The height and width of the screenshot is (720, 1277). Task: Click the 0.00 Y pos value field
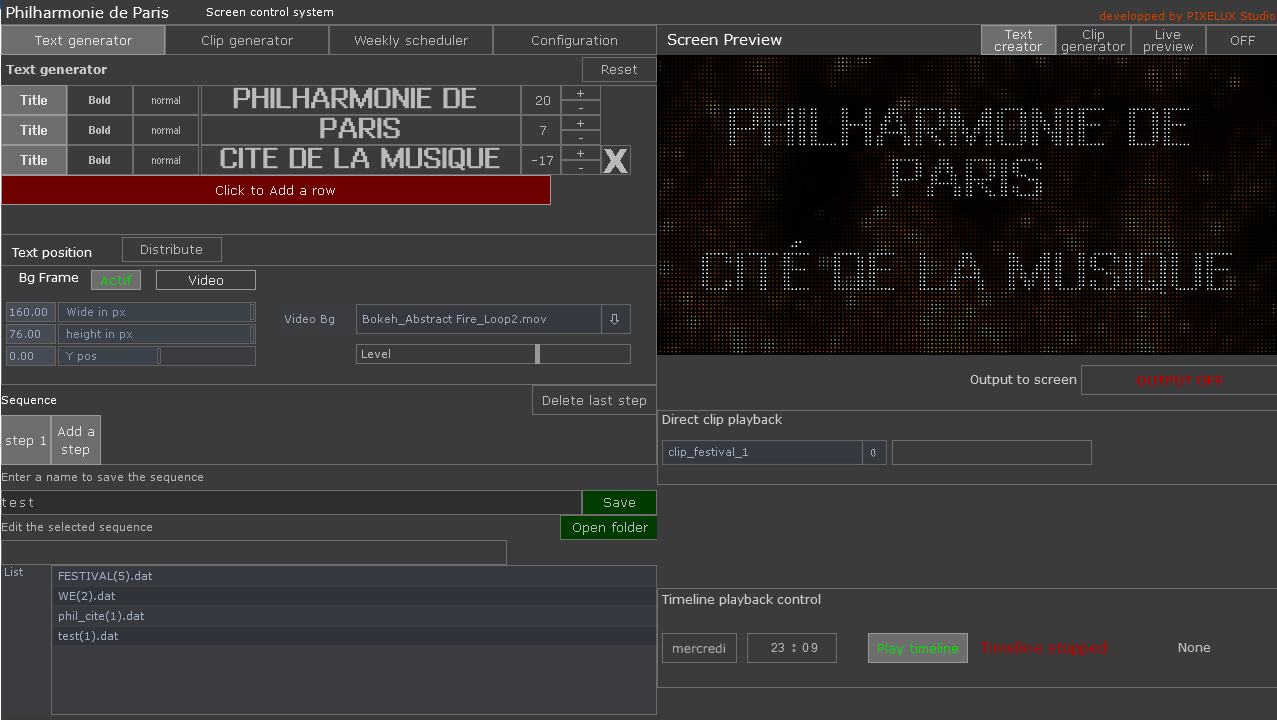(x=30, y=356)
